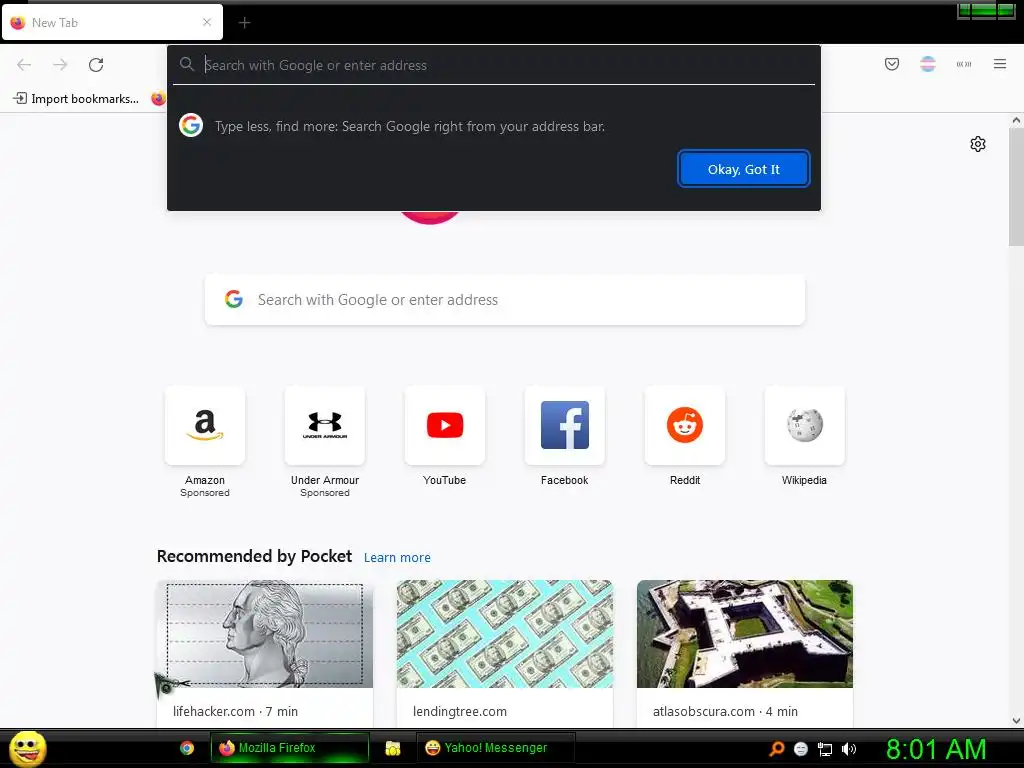Focus the page search with Google box
Screen dimensions: 1024x768
pyautogui.click(x=504, y=300)
